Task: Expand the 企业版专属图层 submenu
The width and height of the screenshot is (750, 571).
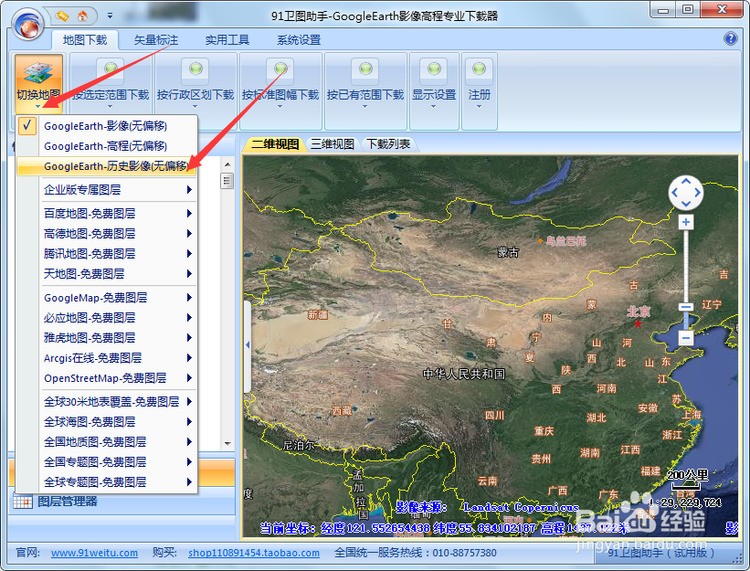Action: (x=107, y=190)
